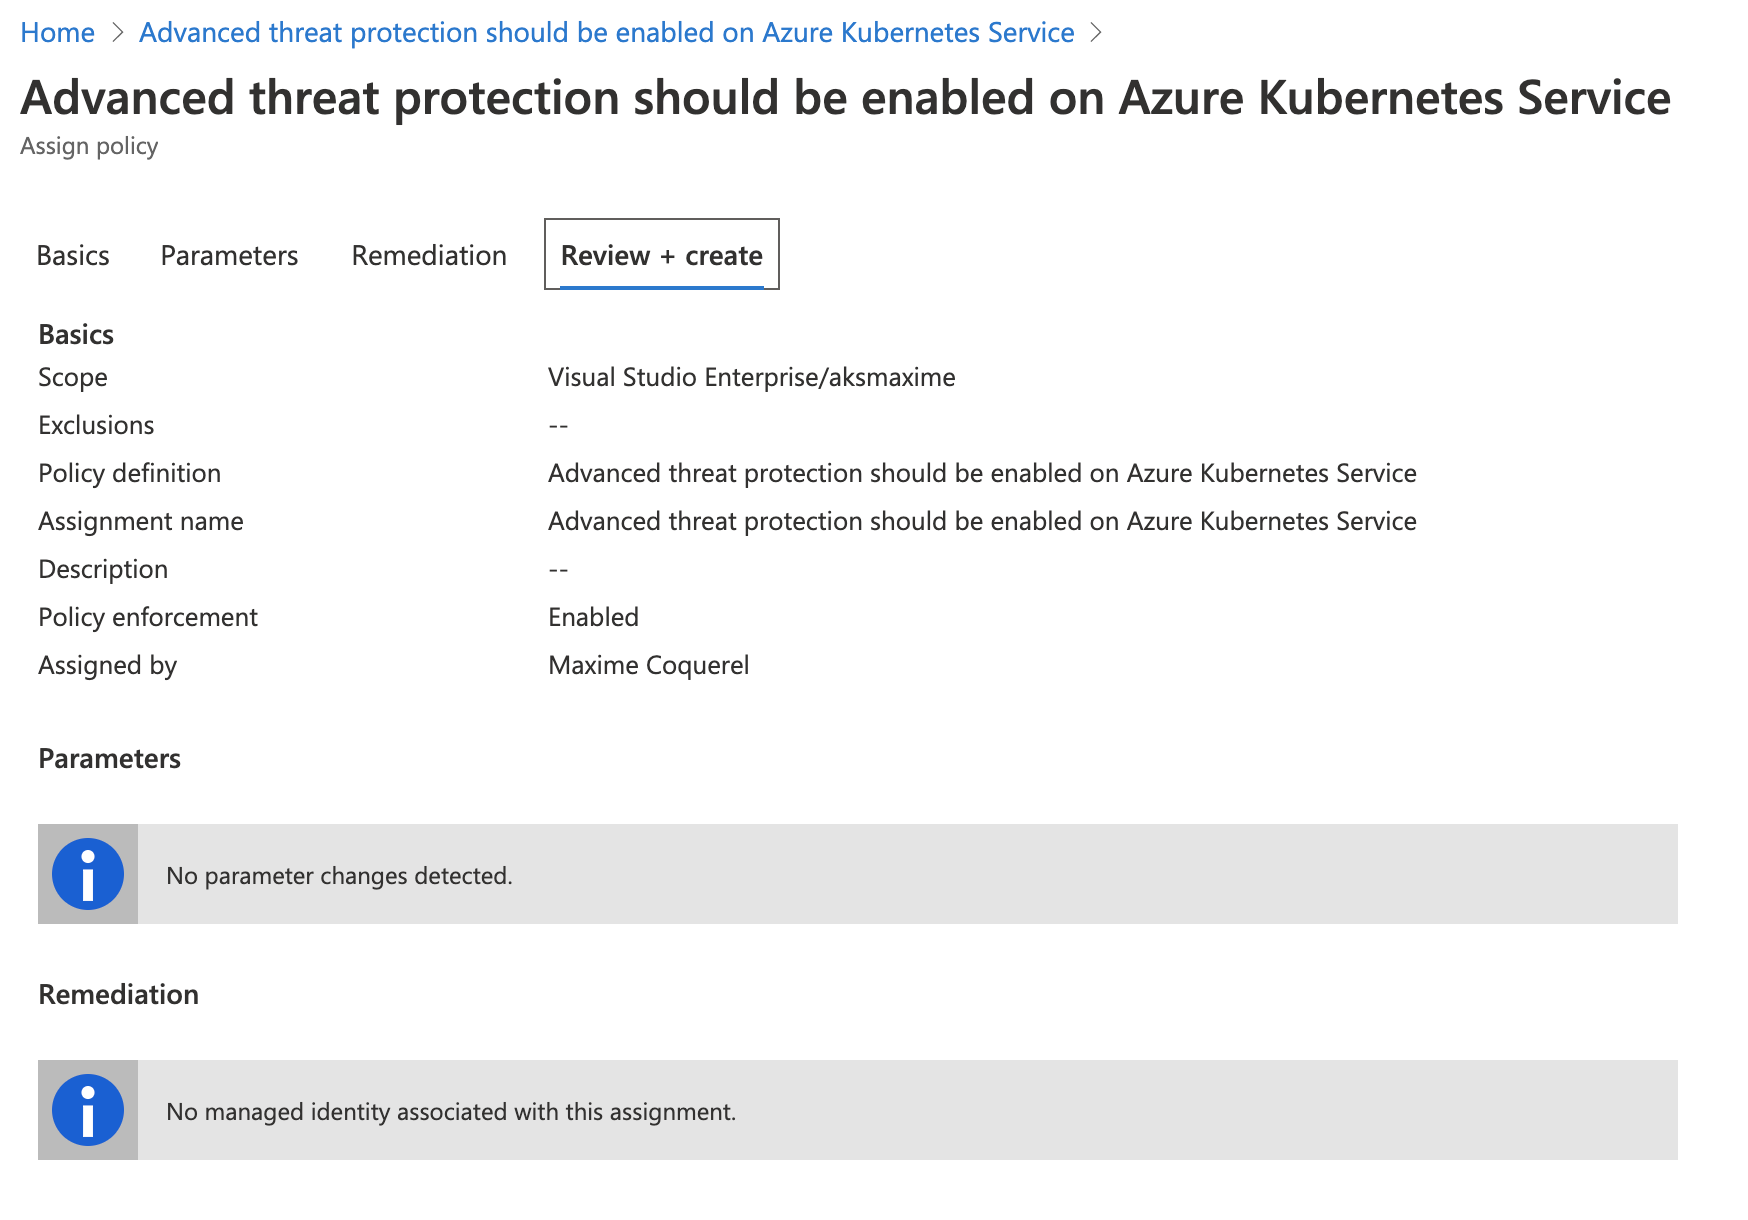Image resolution: width=1748 pixels, height=1220 pixels.
Task: Click the No managed identity message banner
Action: click(x=450, y=1110)
